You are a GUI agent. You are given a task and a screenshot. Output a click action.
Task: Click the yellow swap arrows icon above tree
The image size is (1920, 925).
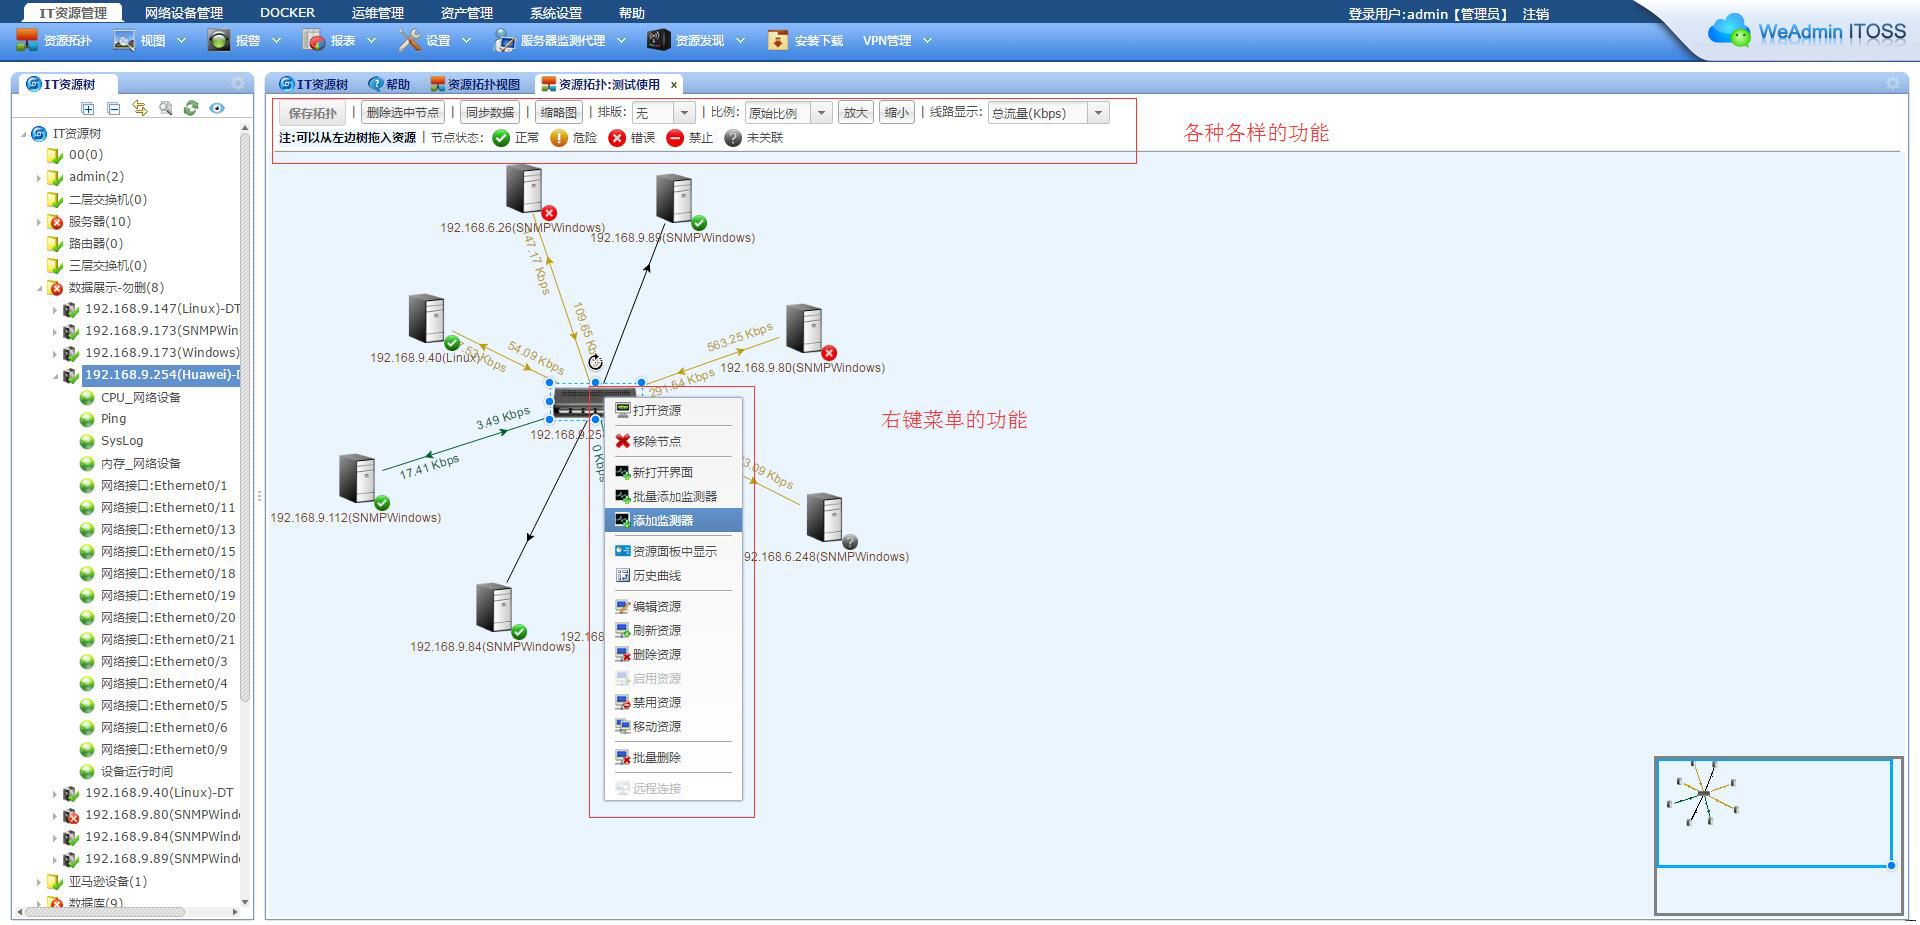click(x=139, y=108)
